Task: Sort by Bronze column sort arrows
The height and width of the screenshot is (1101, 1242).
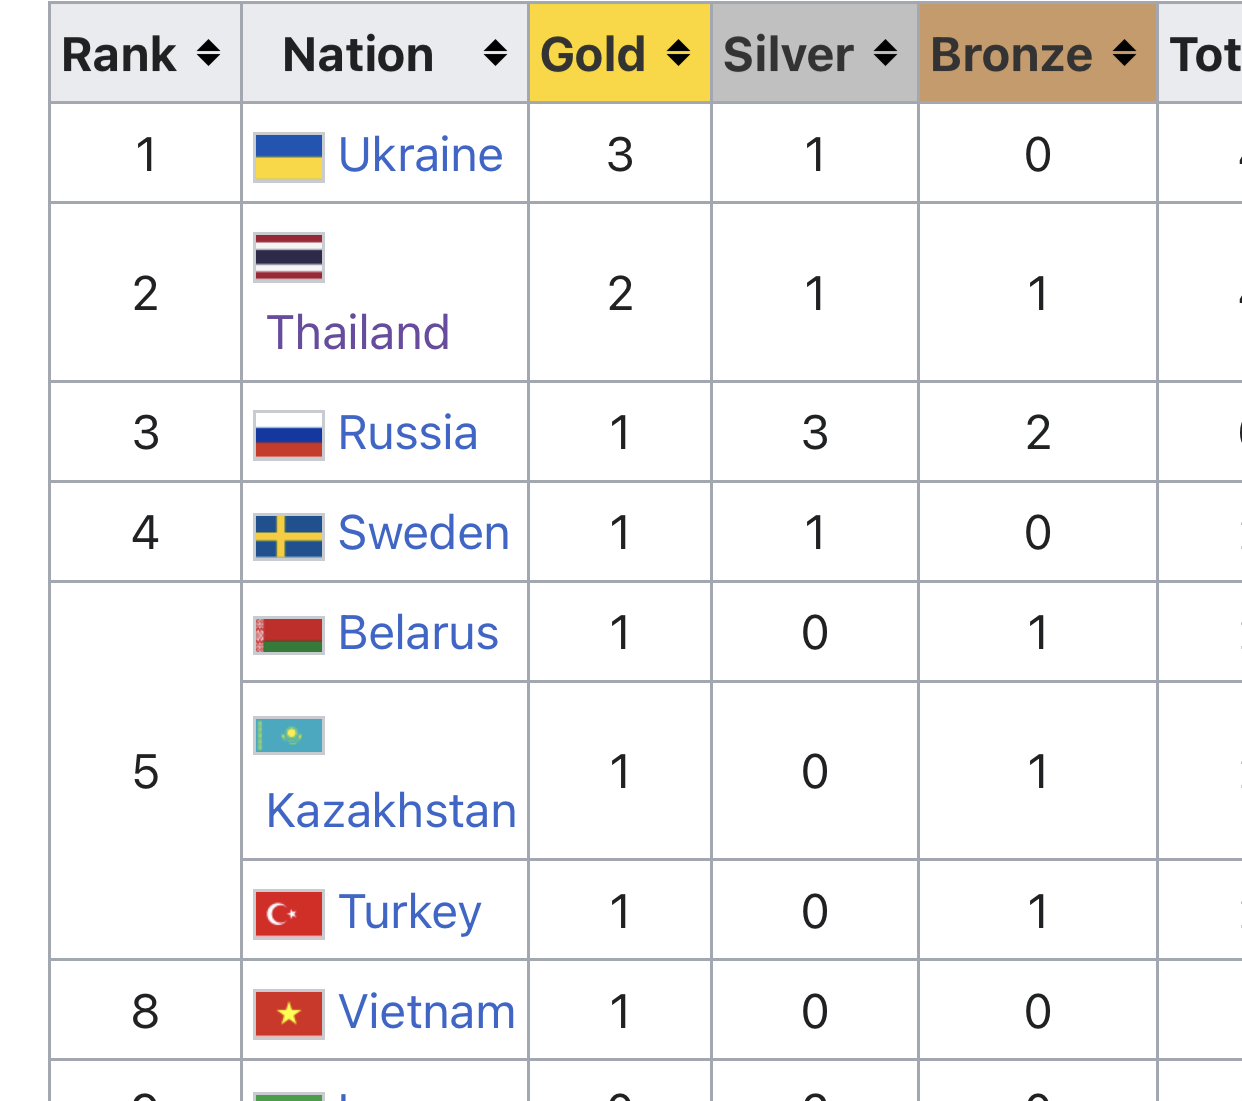Action: coord(1124,53)
